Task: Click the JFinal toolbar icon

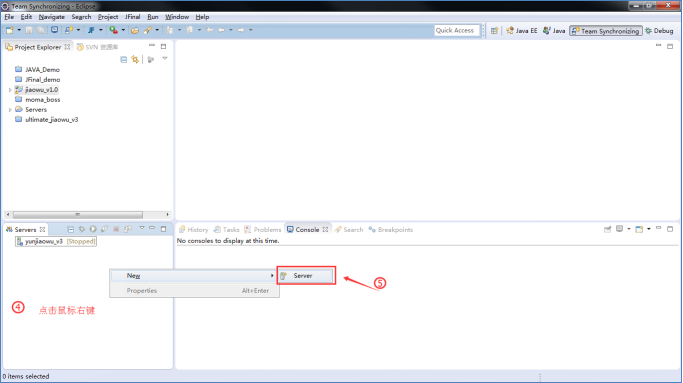Action: [91, 30]
